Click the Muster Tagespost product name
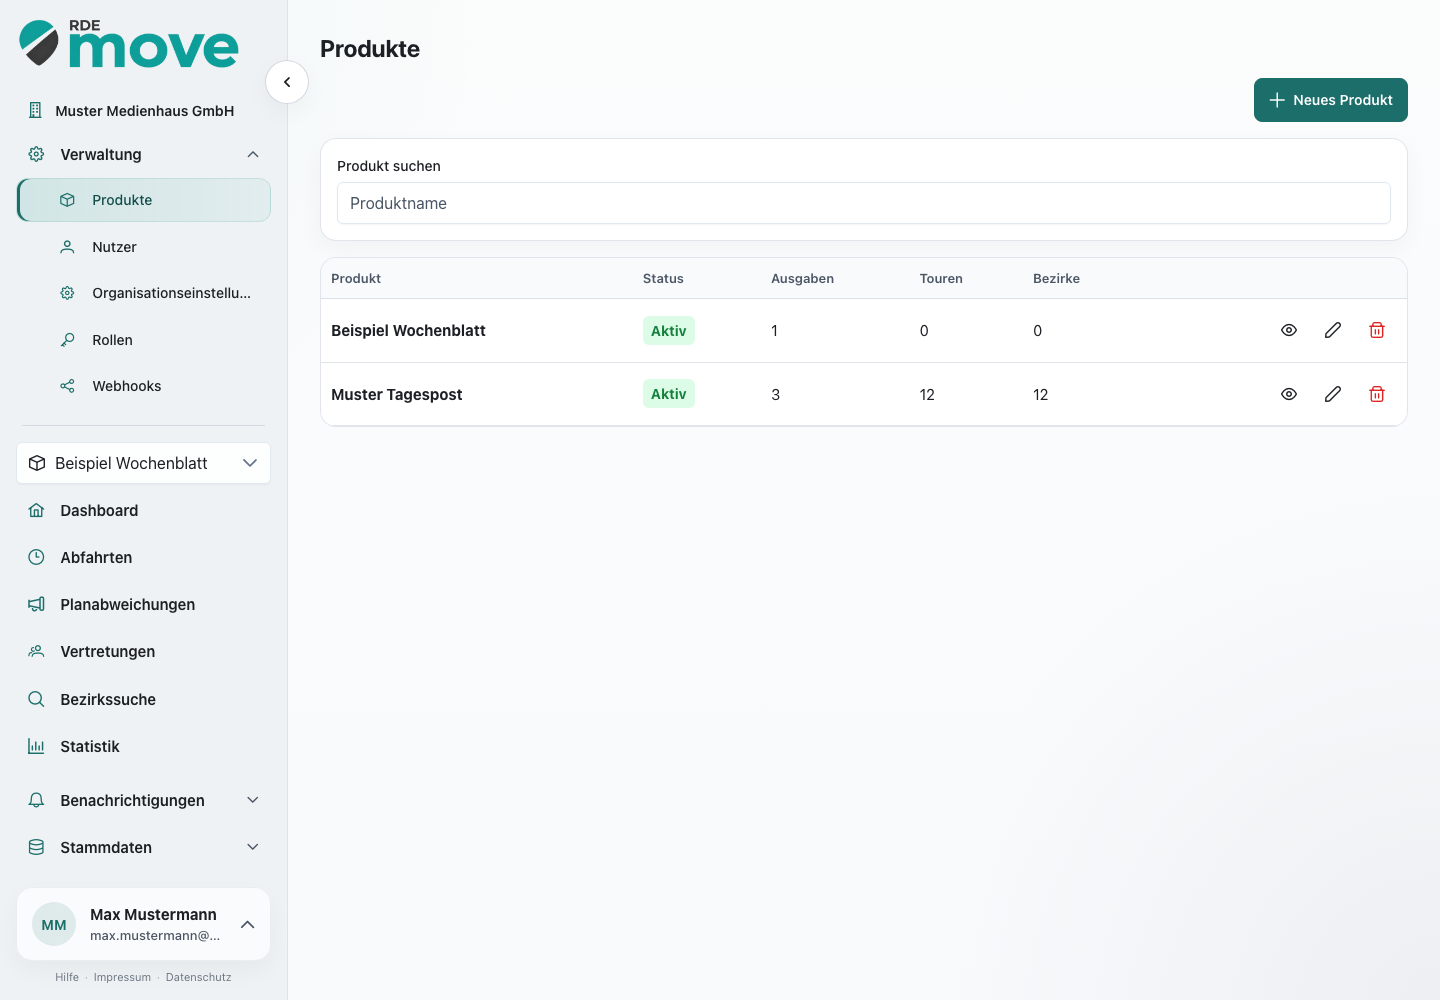1440x1000 pixels. pos(397,394)
